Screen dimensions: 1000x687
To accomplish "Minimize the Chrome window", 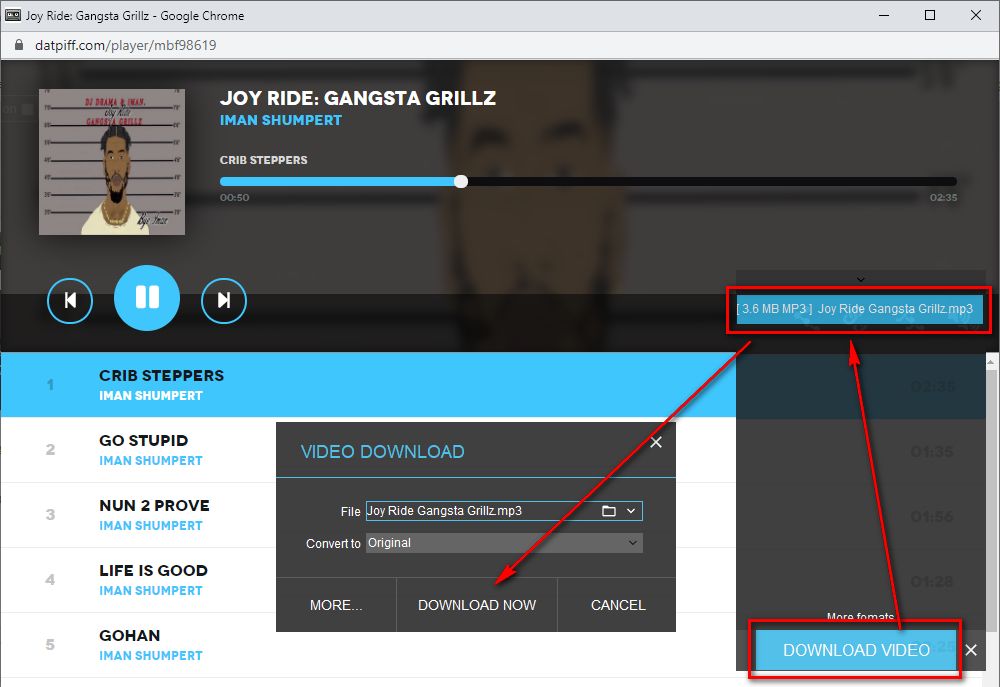I will coord(884,15).
